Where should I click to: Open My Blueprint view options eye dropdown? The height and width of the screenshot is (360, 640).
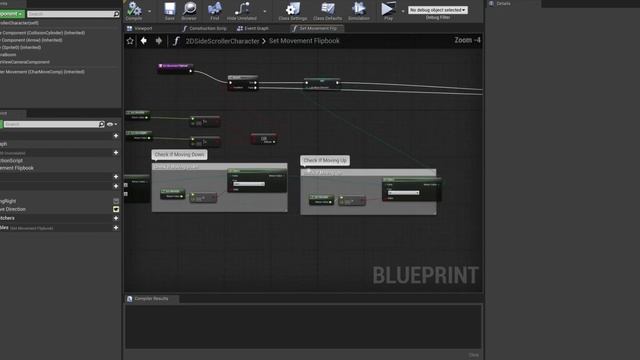coord(112,124)
